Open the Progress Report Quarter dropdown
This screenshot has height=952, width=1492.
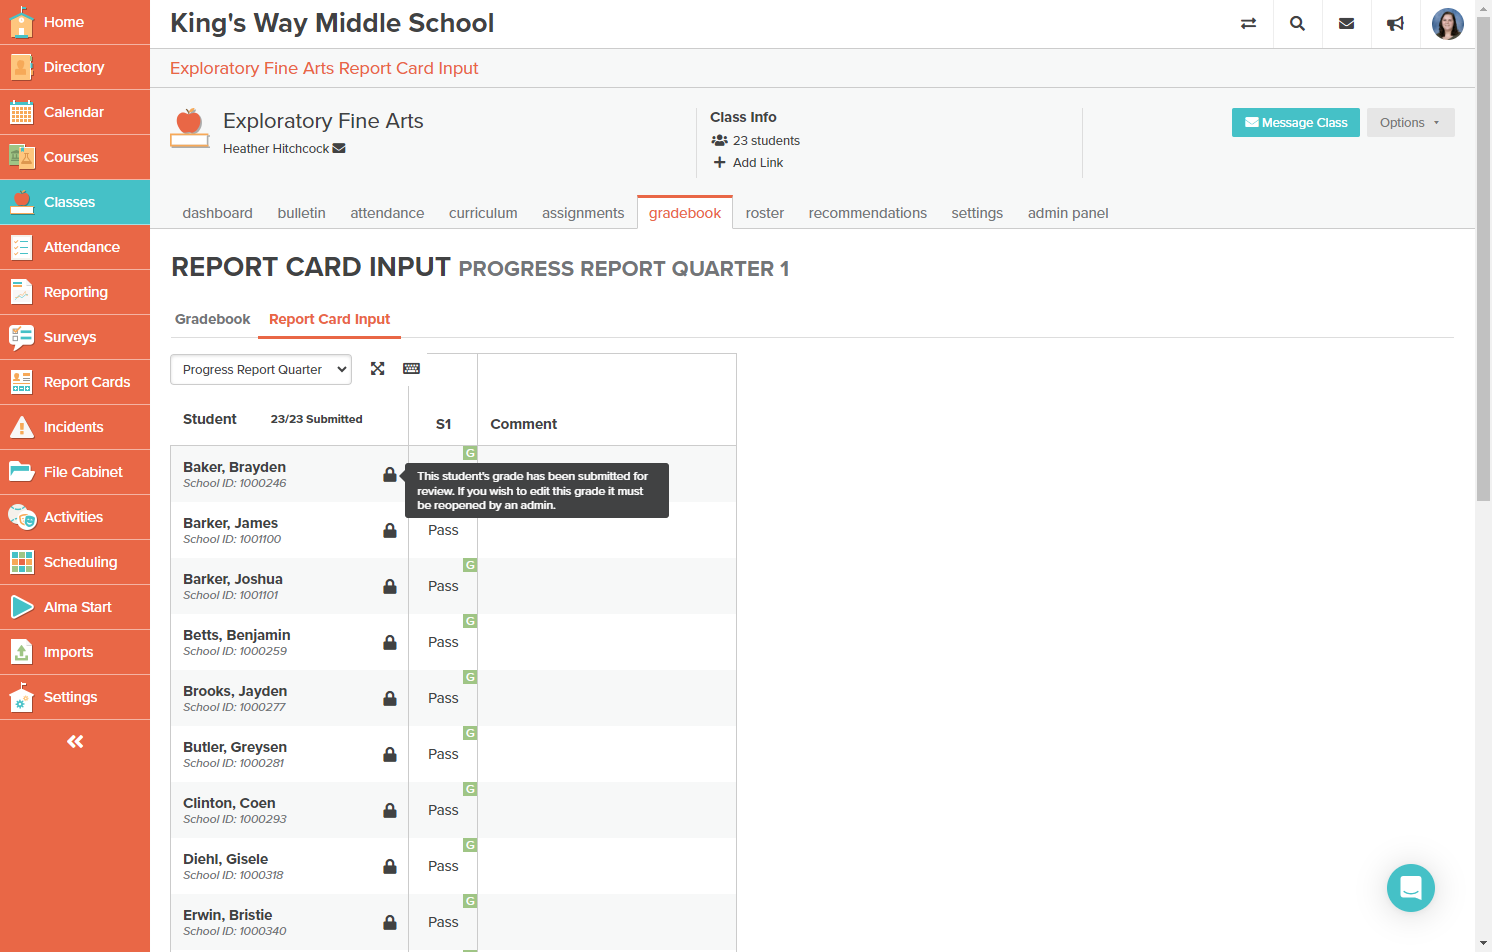point(261,369)
